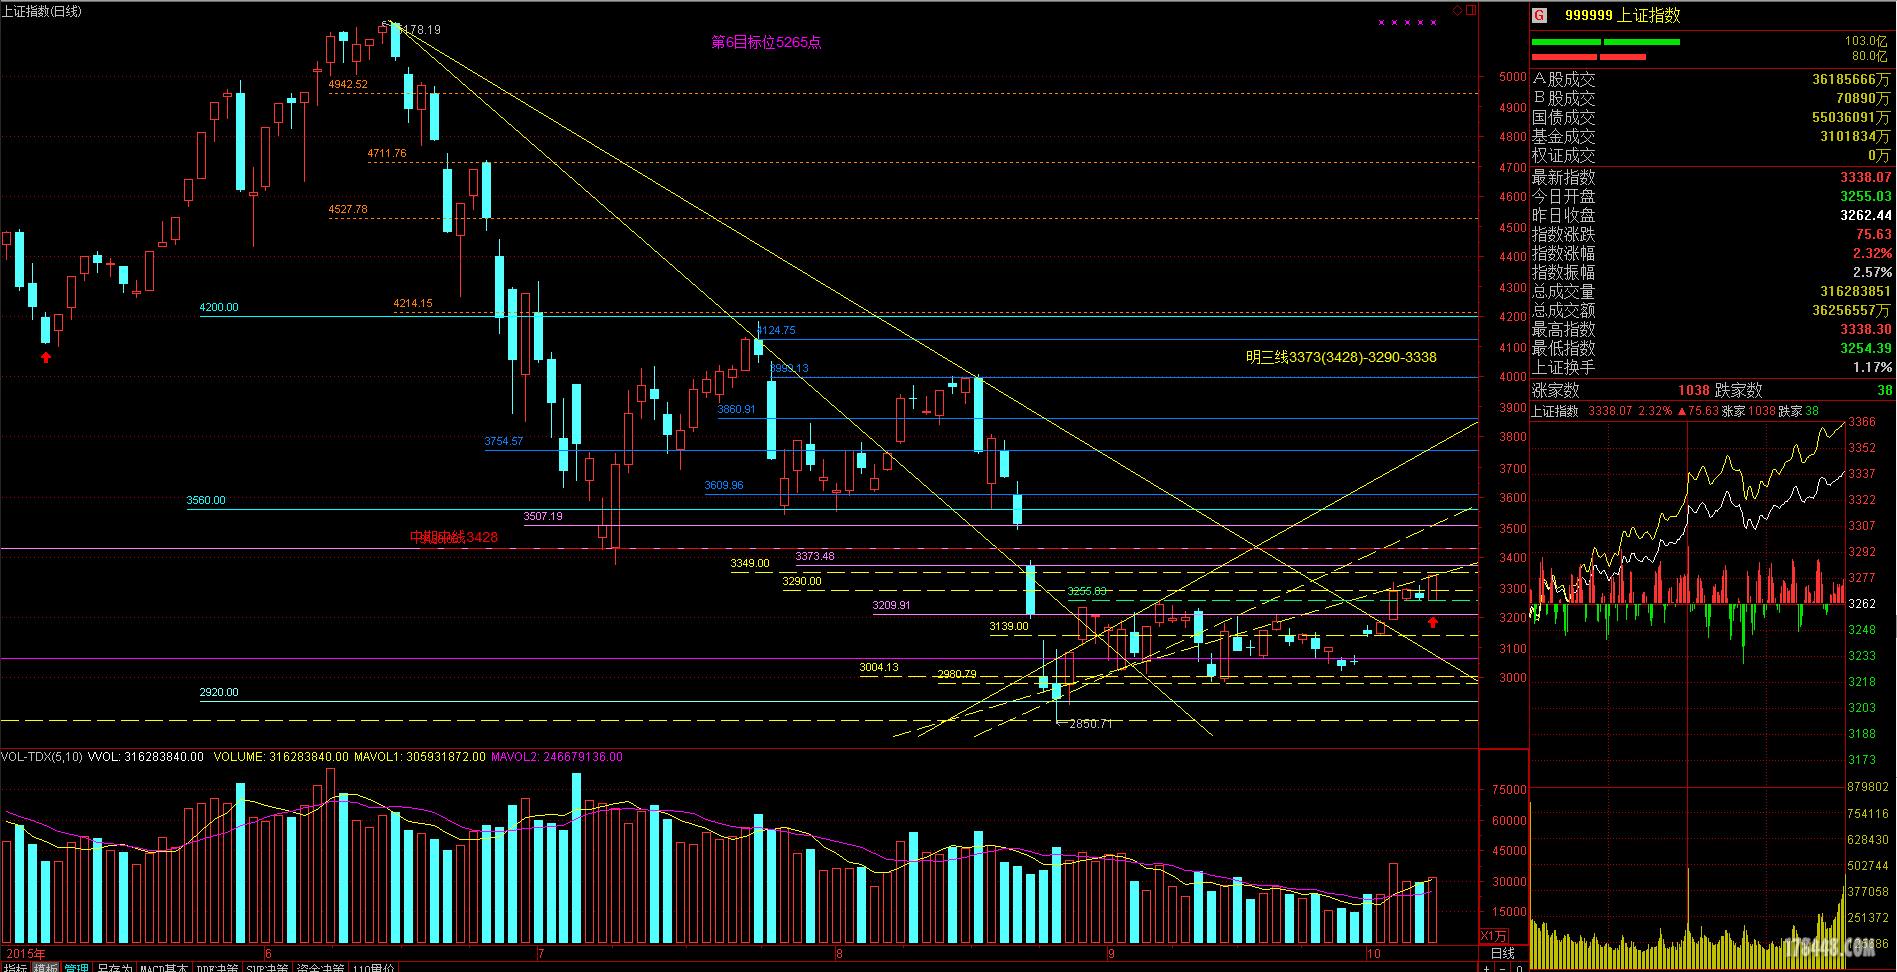Select the 110周价 template tab

[374, 967]
